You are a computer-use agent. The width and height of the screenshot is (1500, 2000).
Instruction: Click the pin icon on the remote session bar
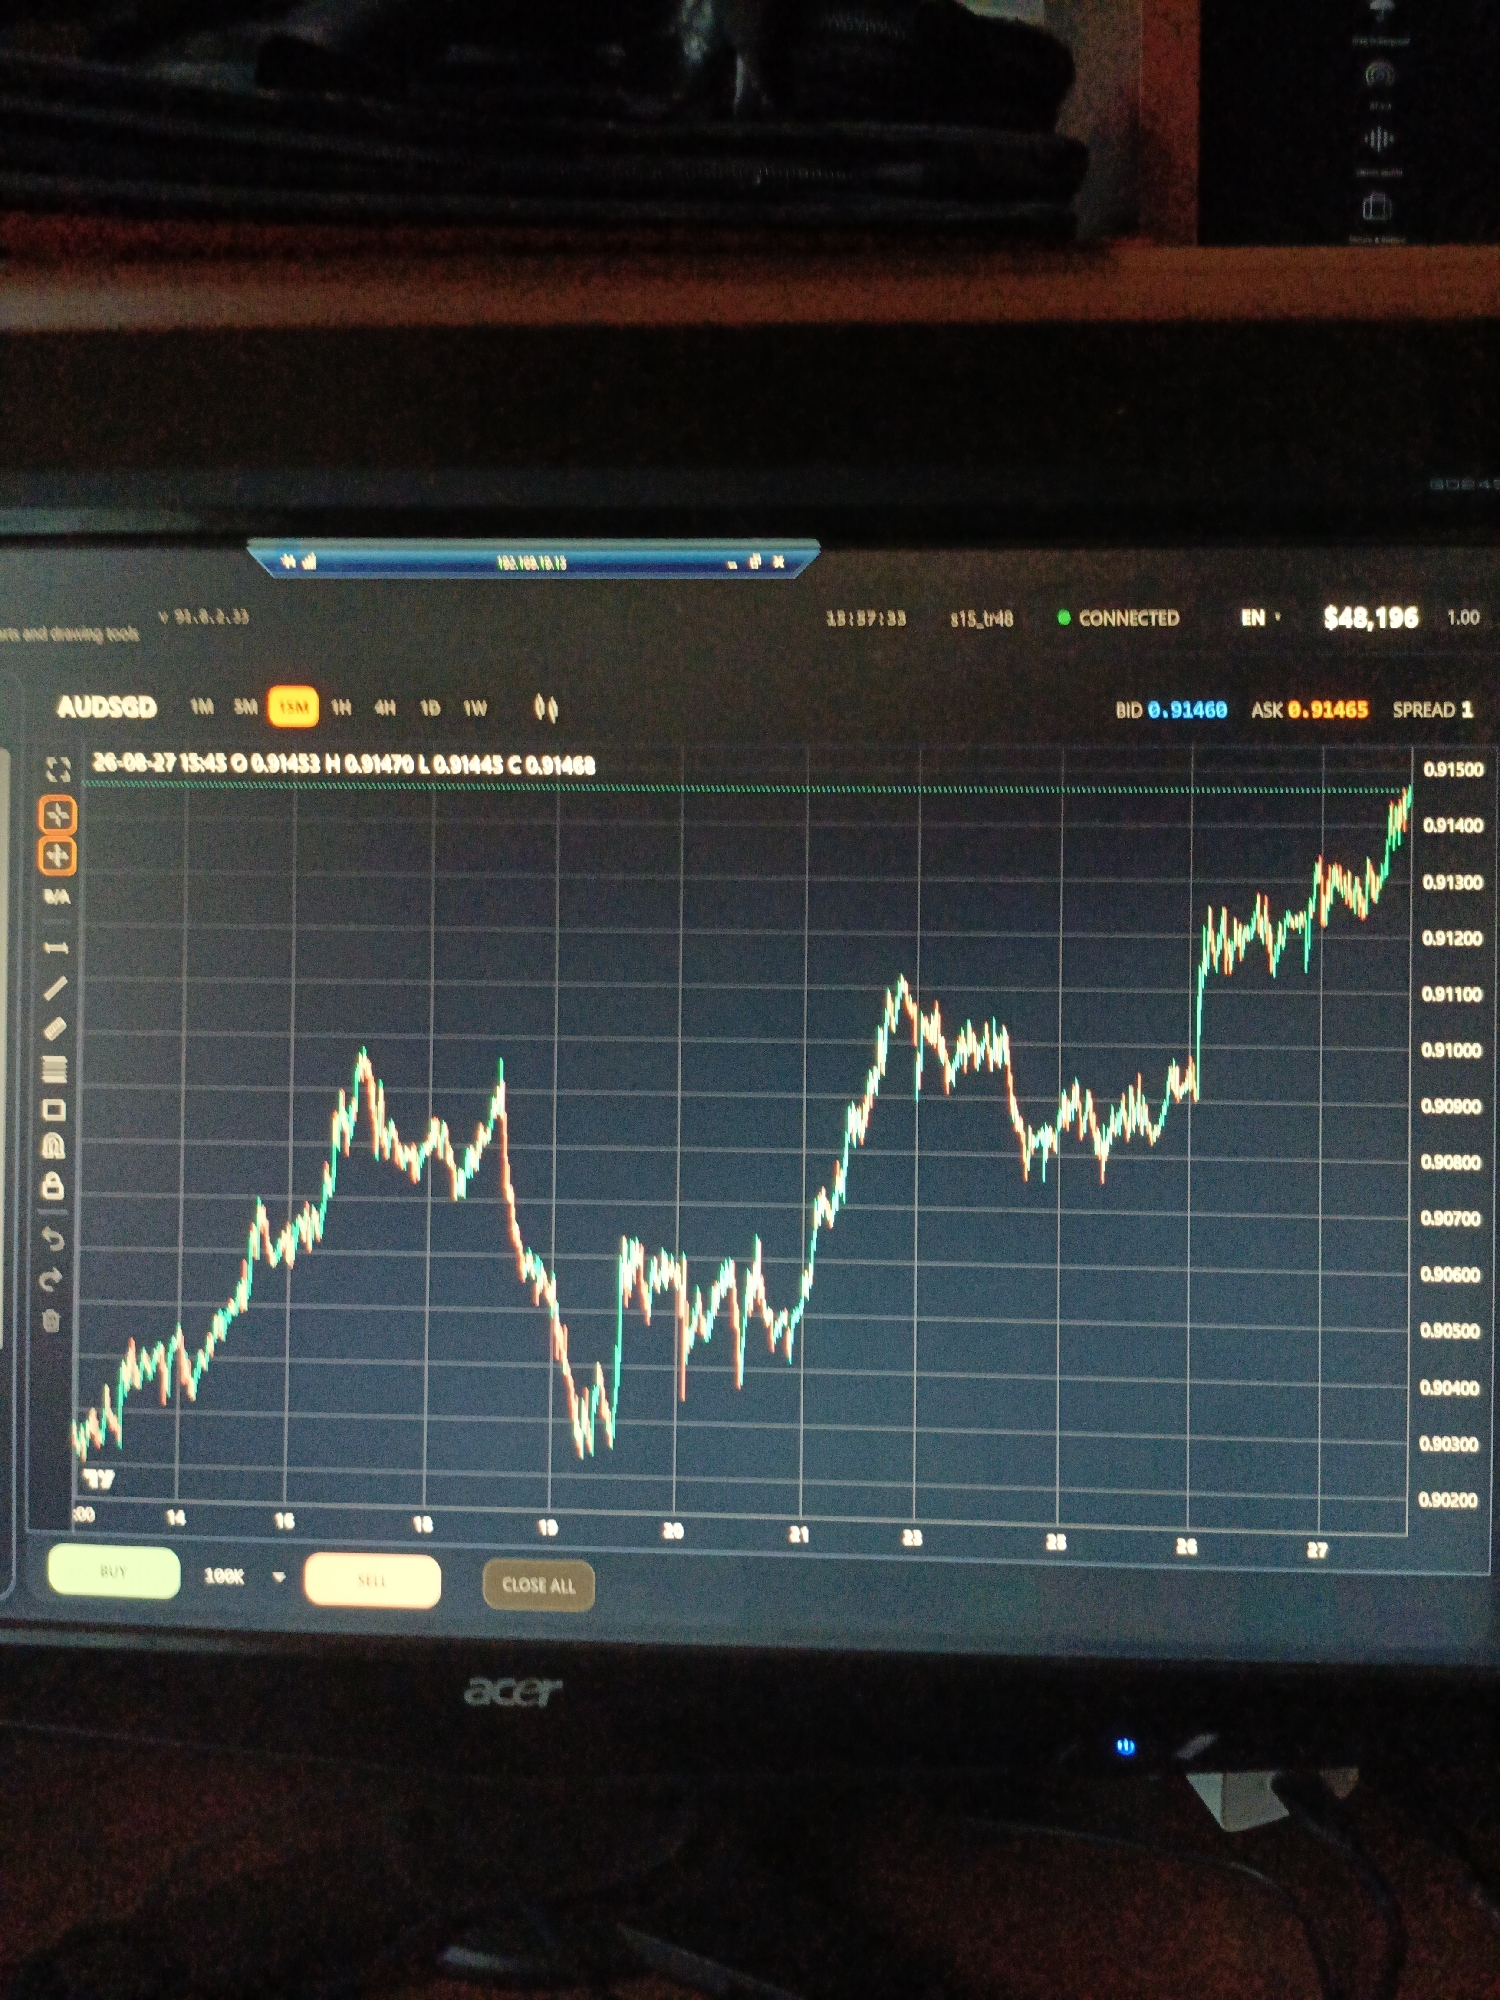(288, 561)
